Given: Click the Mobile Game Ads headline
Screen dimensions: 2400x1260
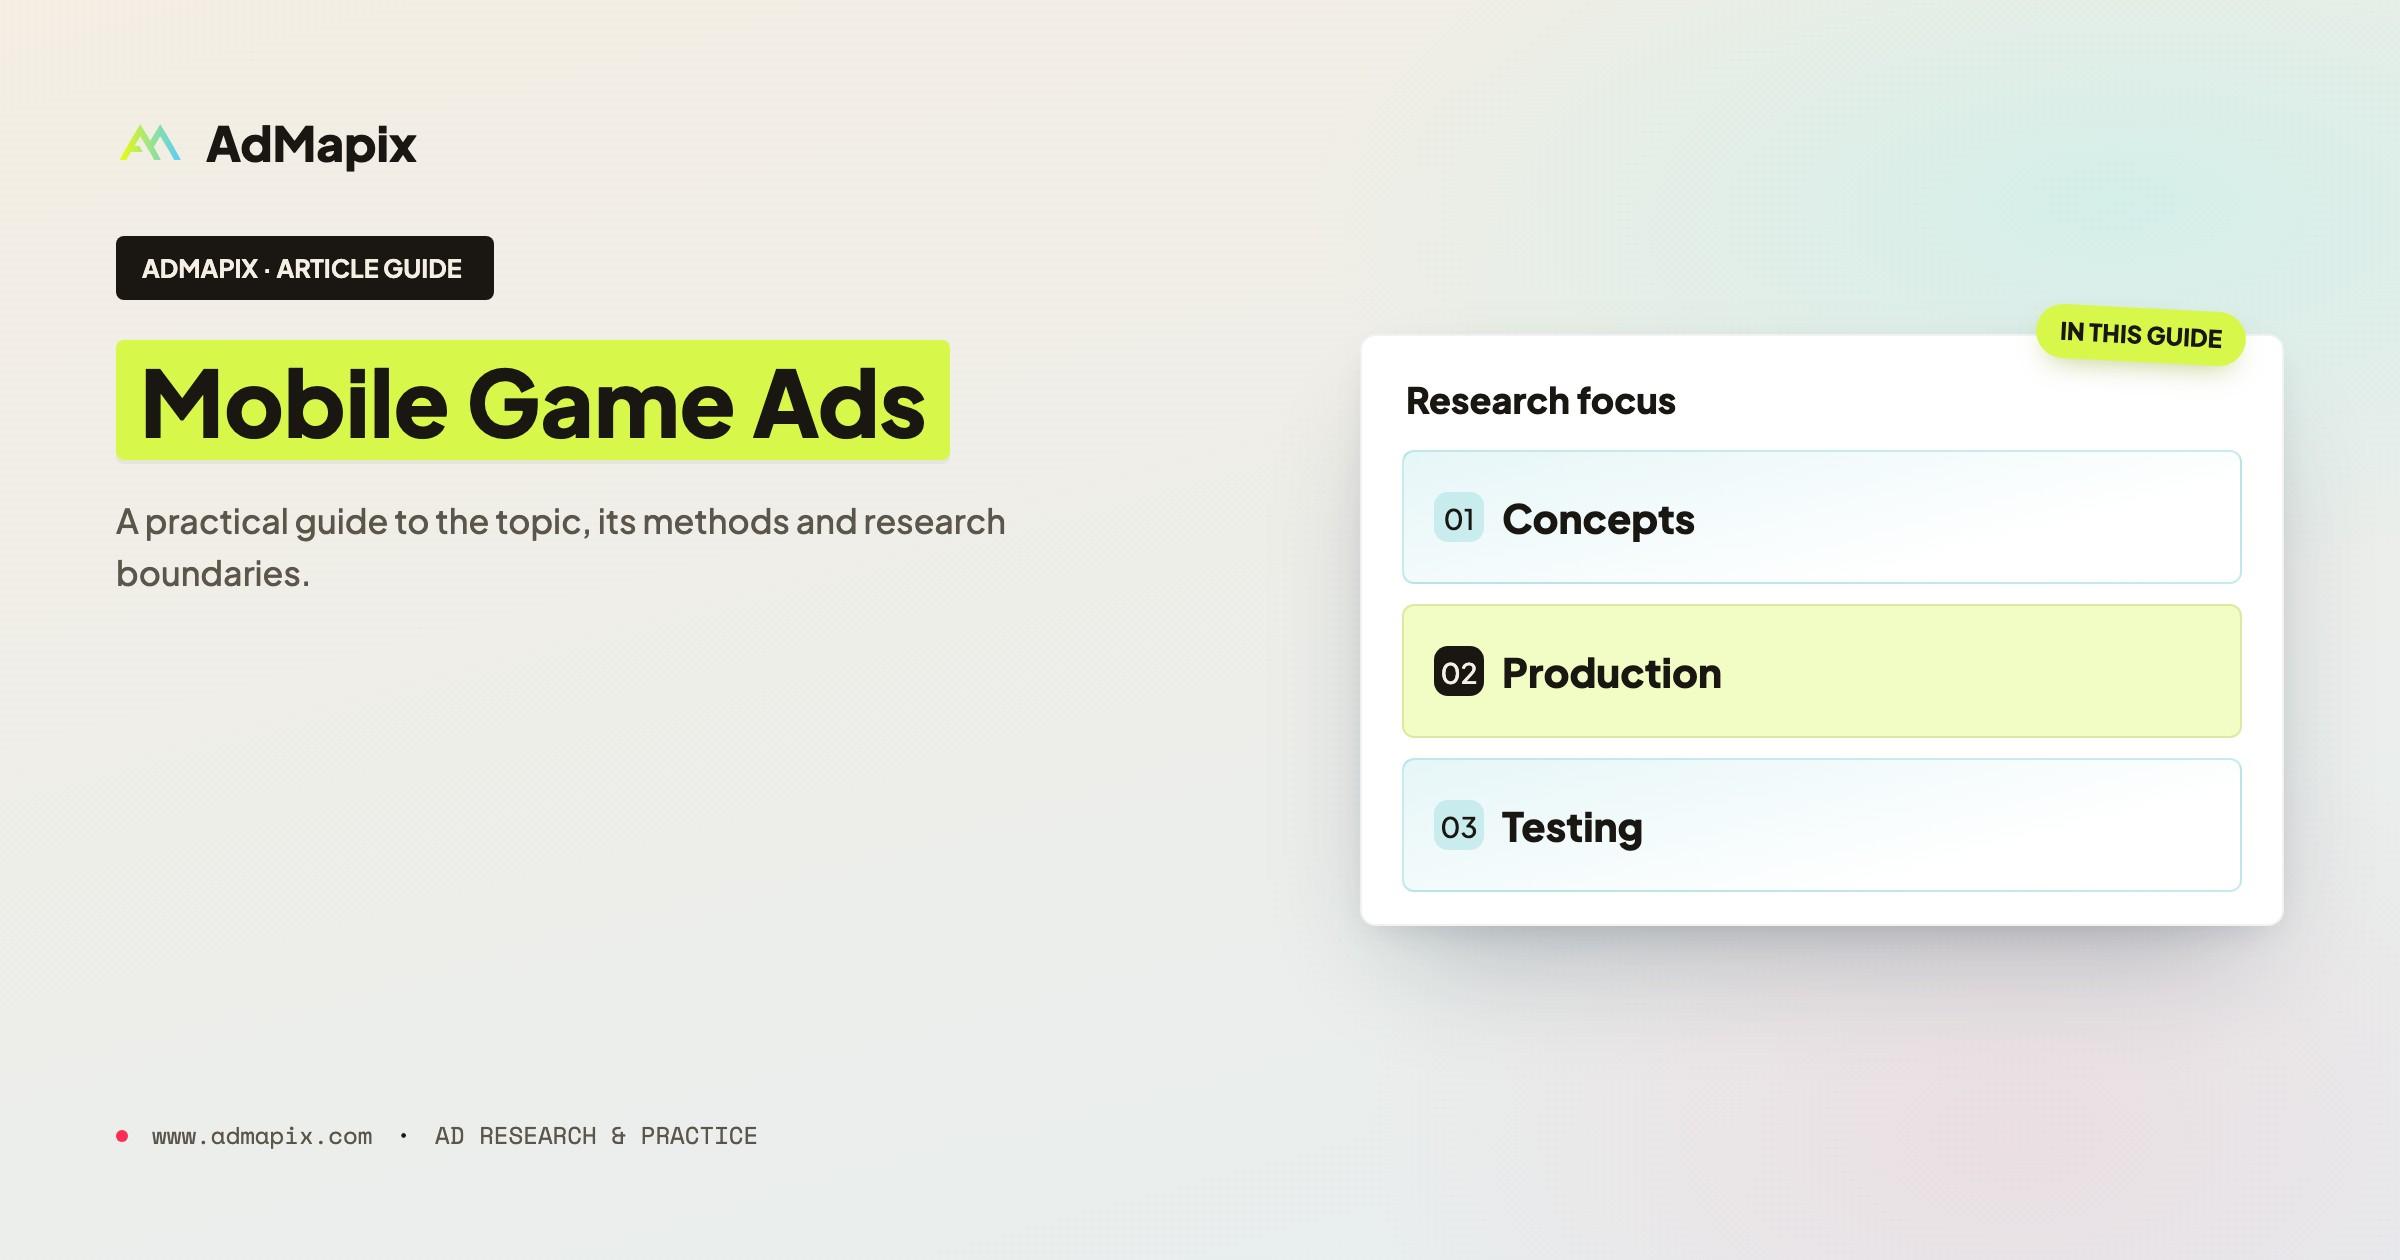Looking at the screenshot, I should point(533,401).
